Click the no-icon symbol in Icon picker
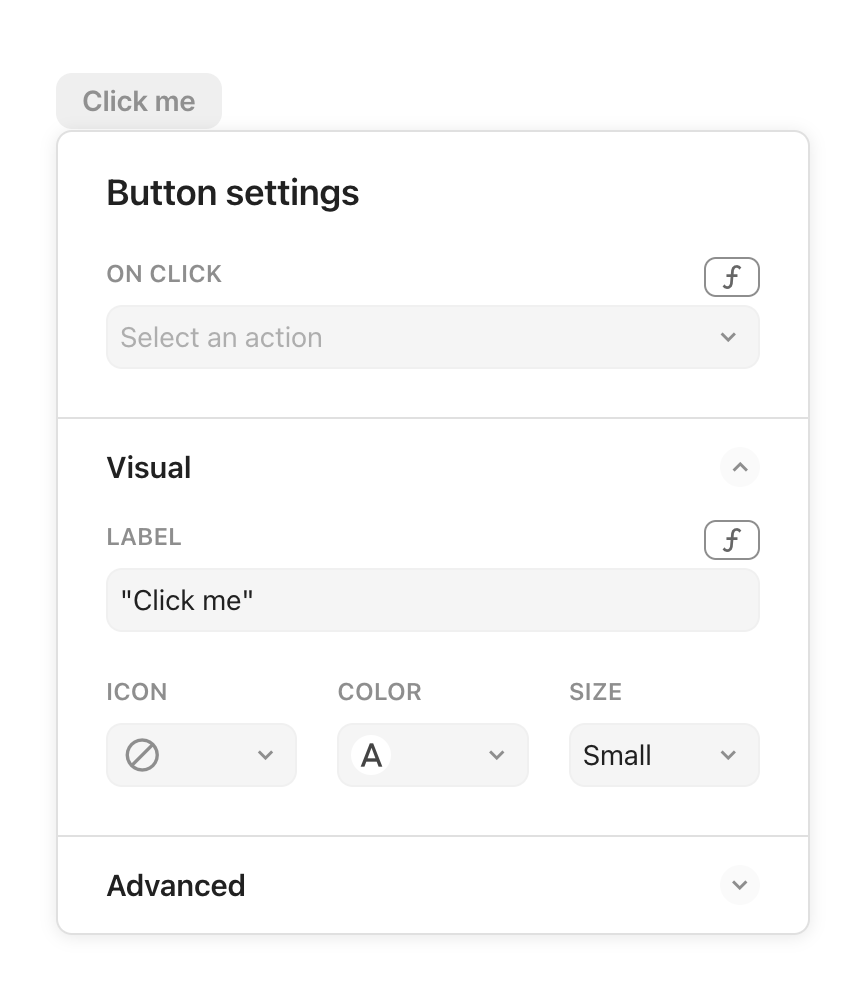Viewport: 854px width, 988px height. point(142,755)
